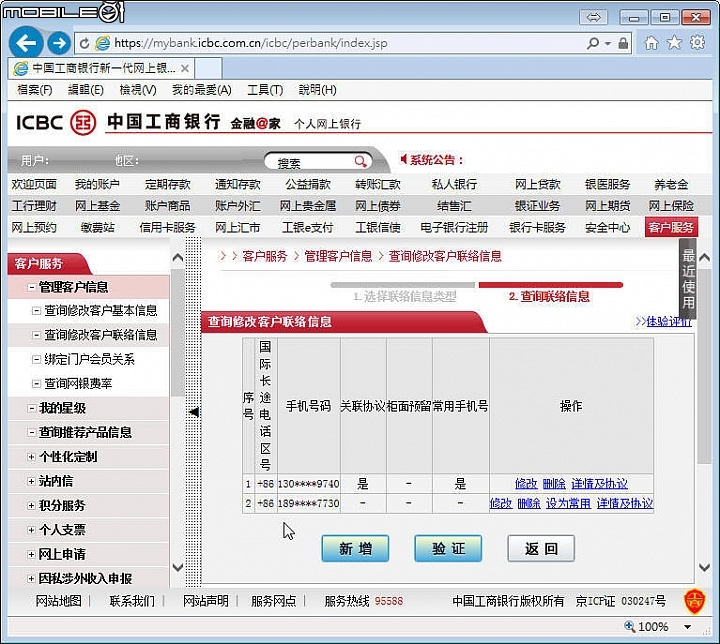Open the 工具(T) menu
The image size is (720, 644).
click(265, 90)
